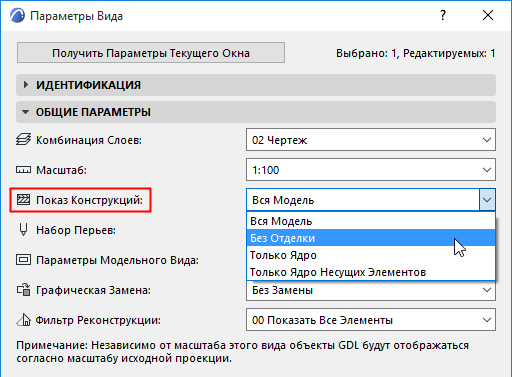Click the Графическая Замена label
The width and height of the screenshot is (512, 377).
point(93,290)
